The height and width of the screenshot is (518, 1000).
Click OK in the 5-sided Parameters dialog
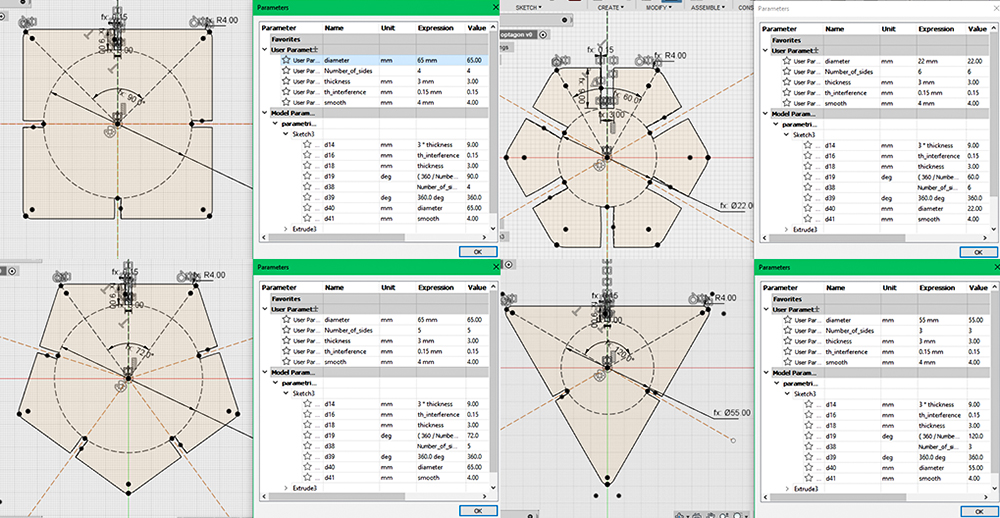click(478, 510)
